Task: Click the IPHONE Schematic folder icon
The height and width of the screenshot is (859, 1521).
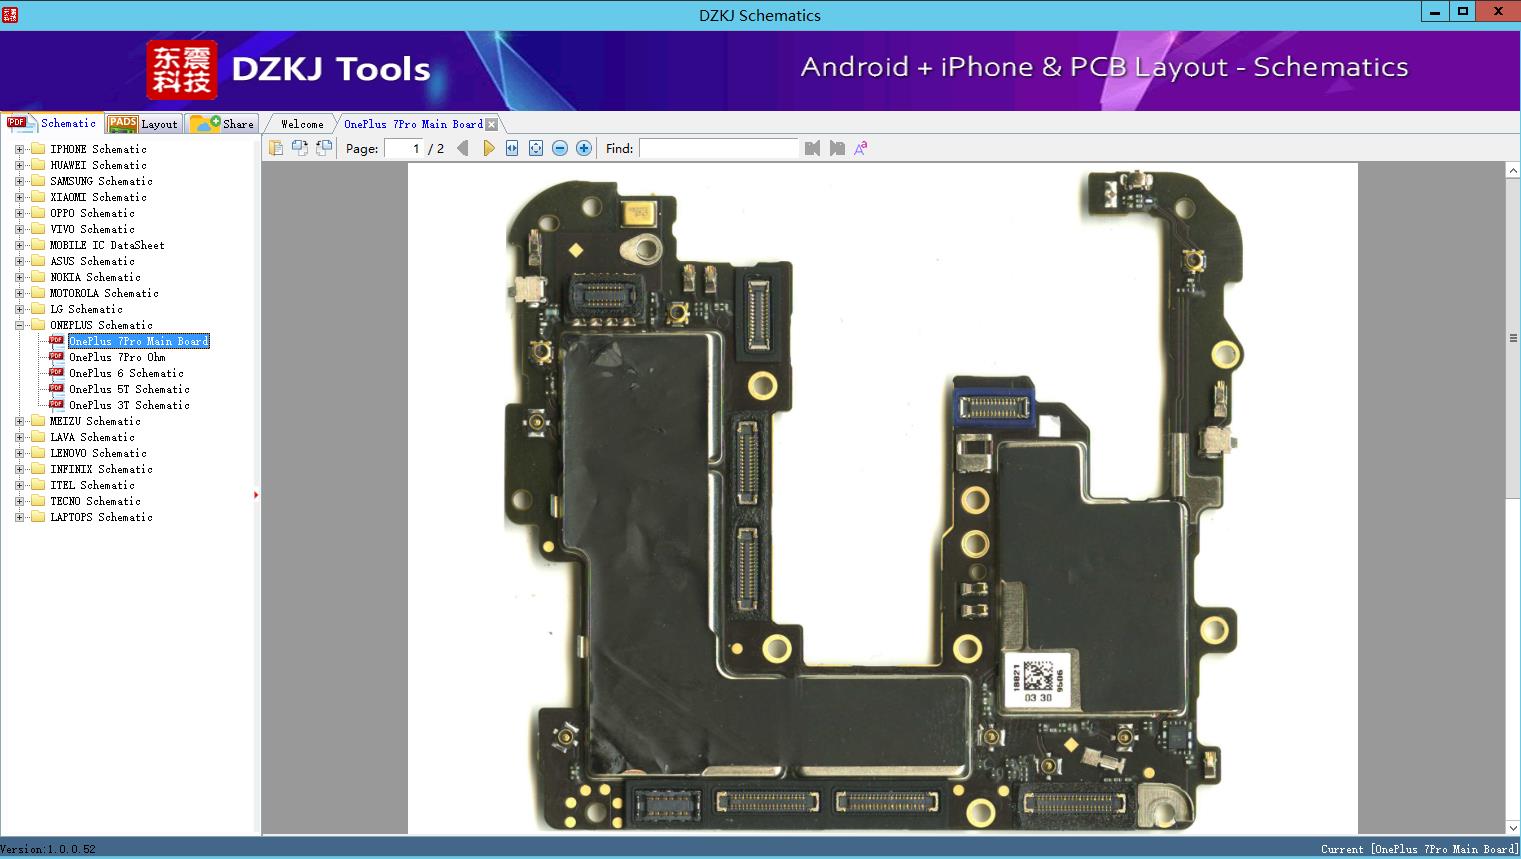Action: (x=38, y=149)
